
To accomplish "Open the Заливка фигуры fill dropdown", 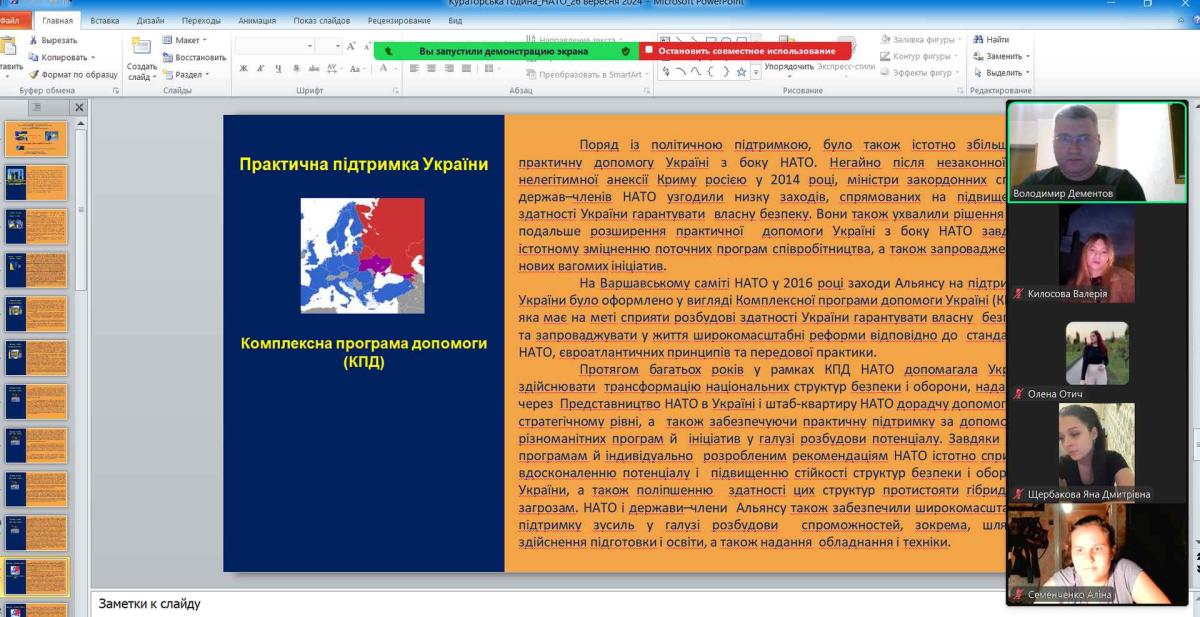I will tap(923, 40).
